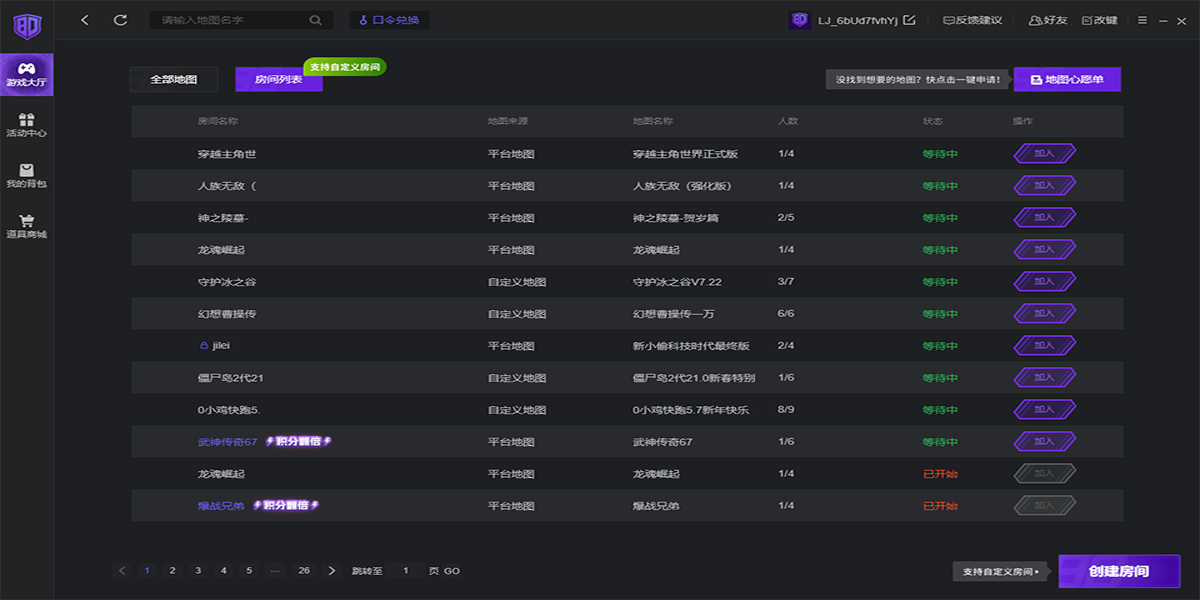Image resolution: width=1200 pixels, height=600 pixels.
Task: Go to previous page with left chevron
Action: click(123, 571)
